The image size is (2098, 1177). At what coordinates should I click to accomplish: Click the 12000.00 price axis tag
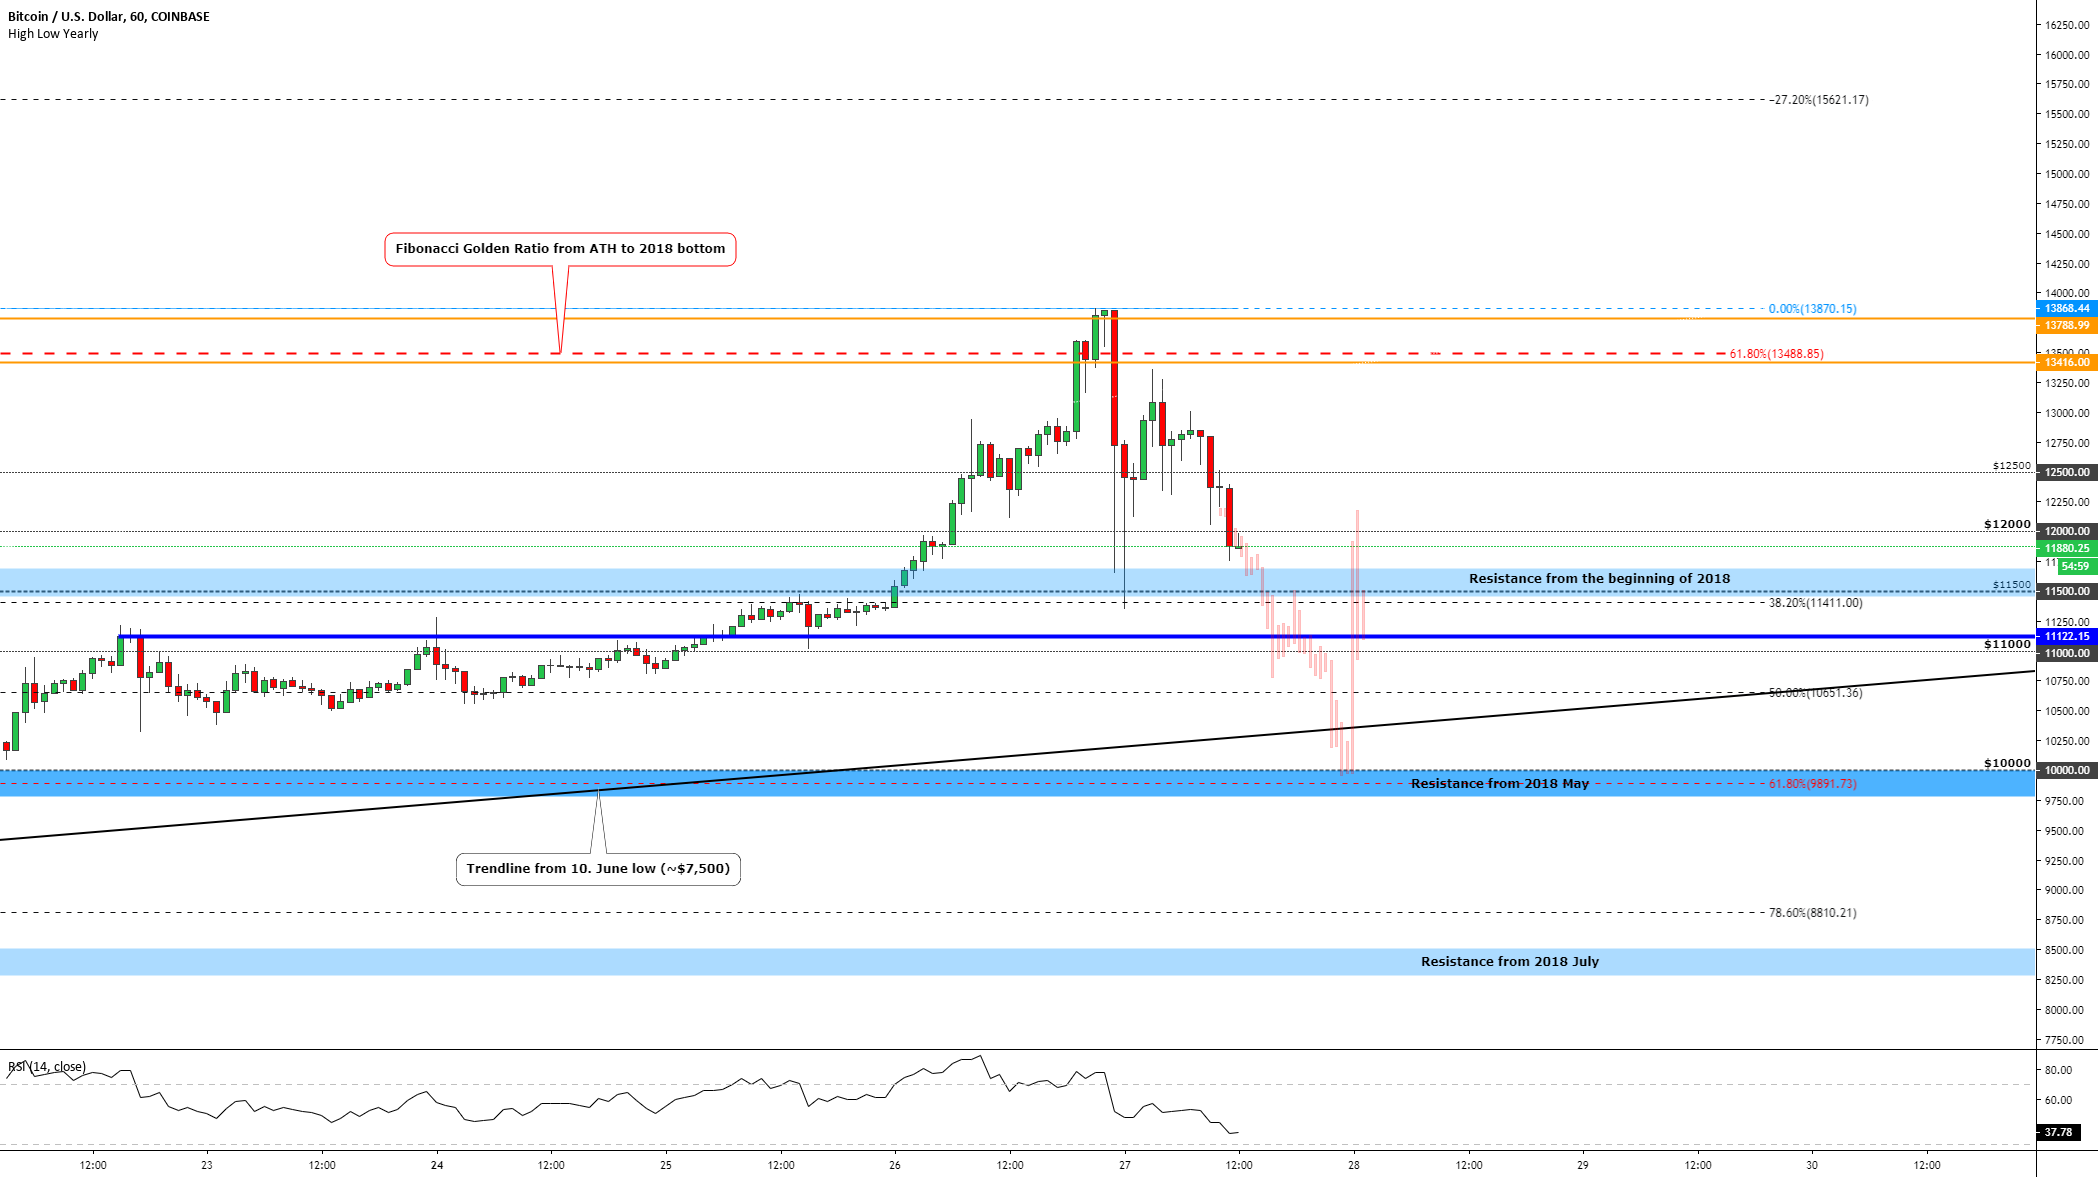click(2066, 531)
